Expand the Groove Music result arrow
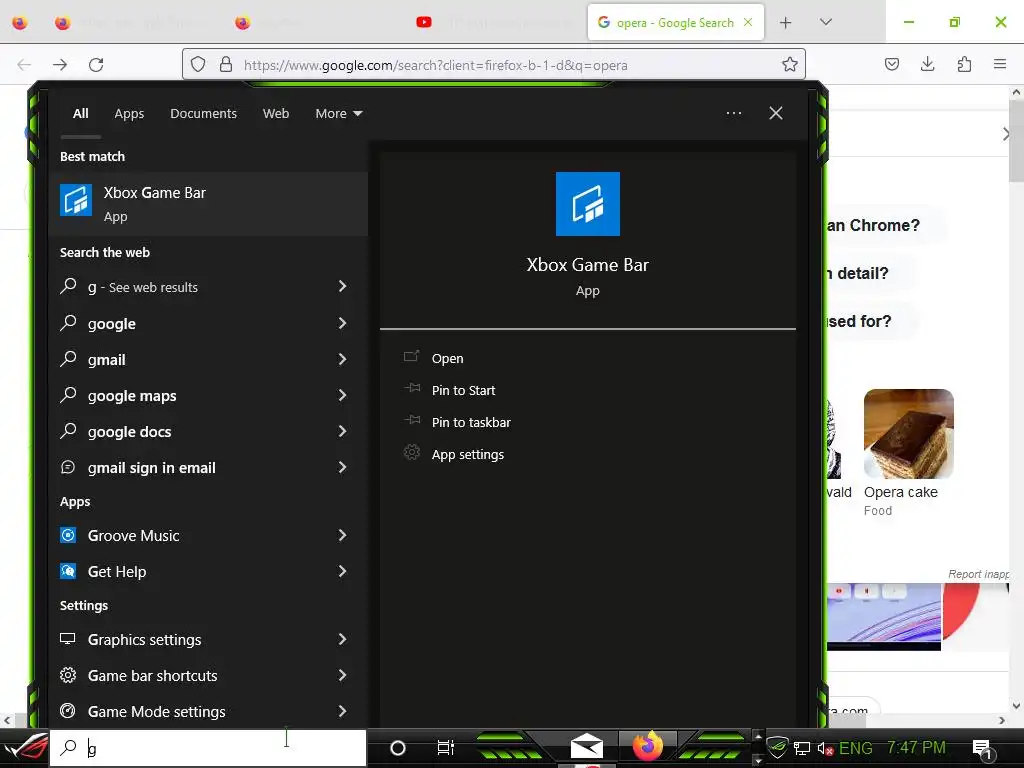 [342, 535]
